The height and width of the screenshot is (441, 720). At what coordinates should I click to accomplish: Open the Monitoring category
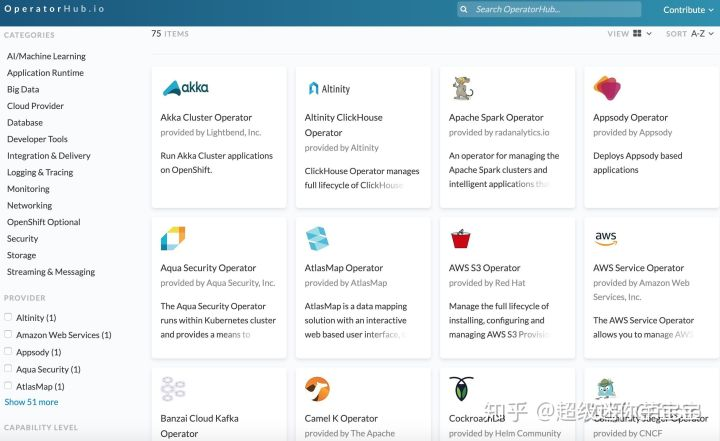point(28,189)
